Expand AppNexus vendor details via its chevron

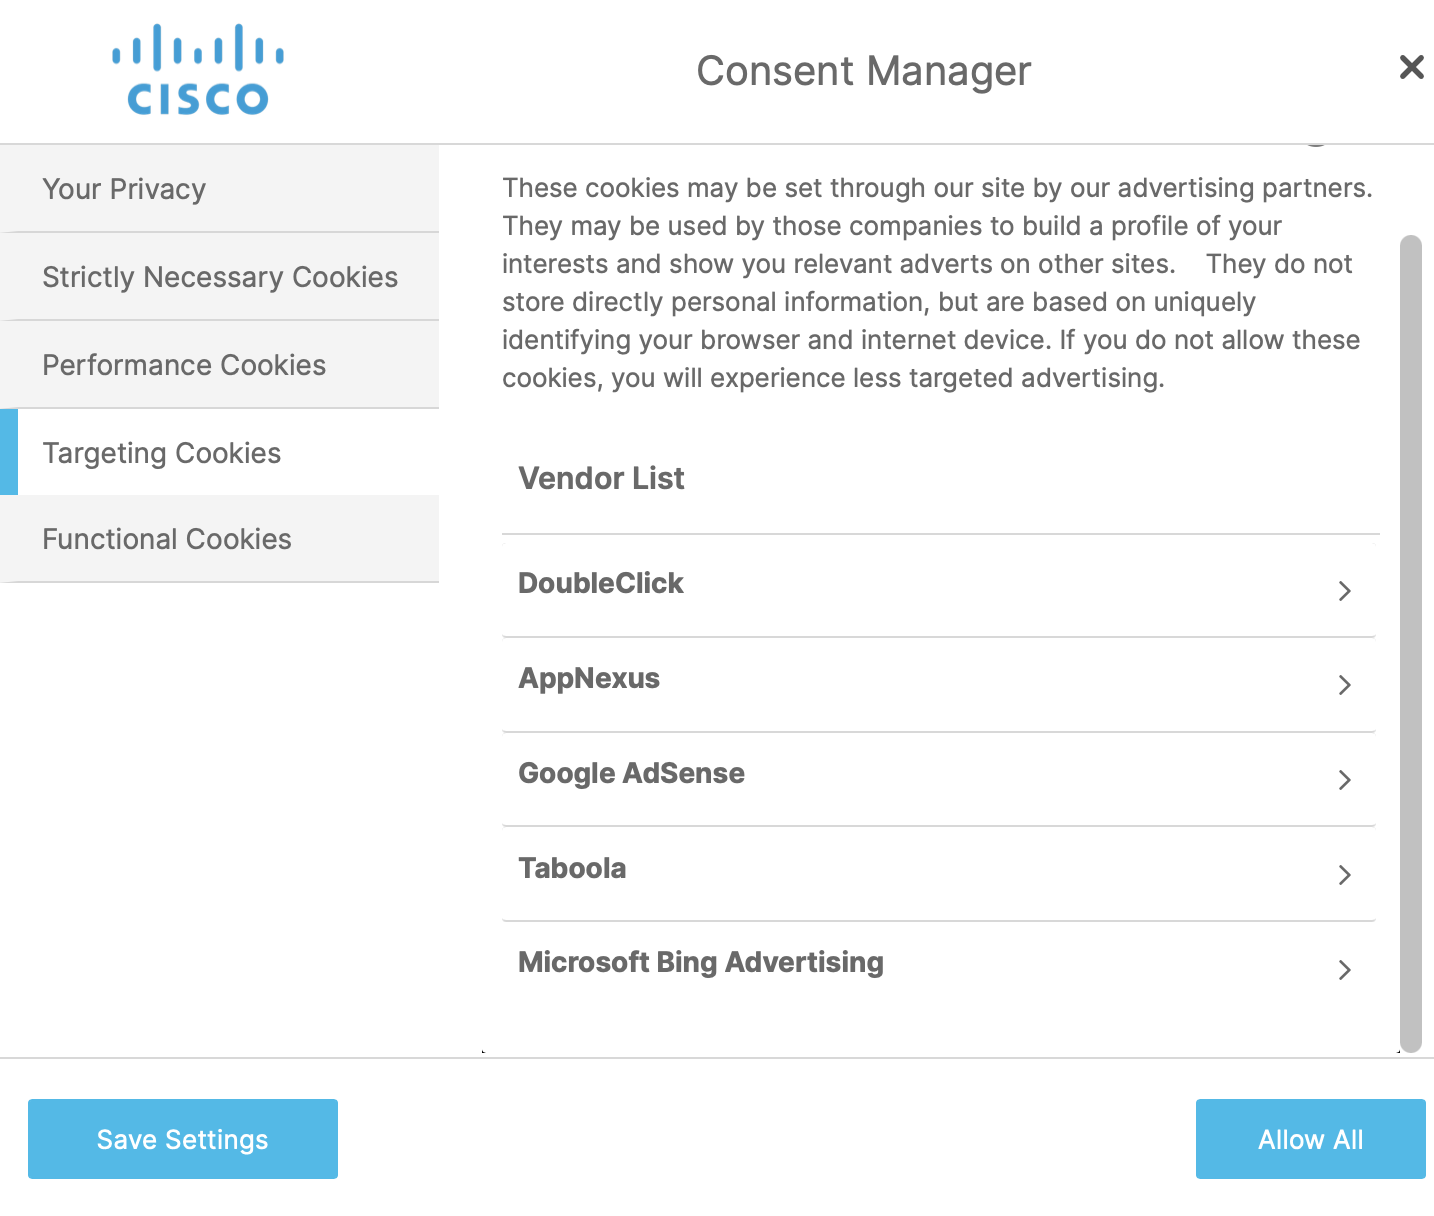pyautogui.click(x=1345, y=685)
